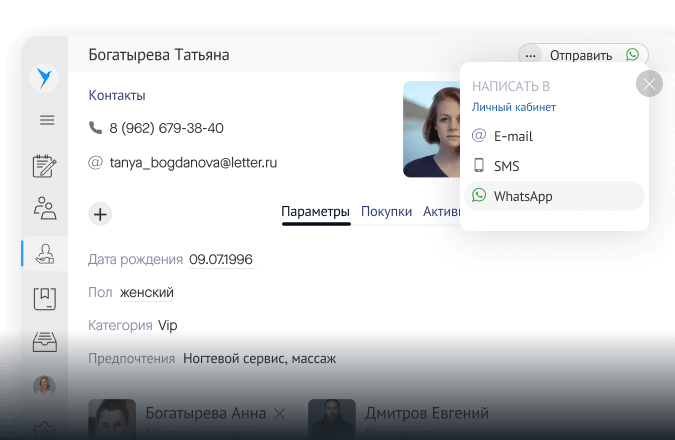Switch to the Покупки tab
Image resolution: width=675 pixels, height=440 pixels.
click(386, 211)
